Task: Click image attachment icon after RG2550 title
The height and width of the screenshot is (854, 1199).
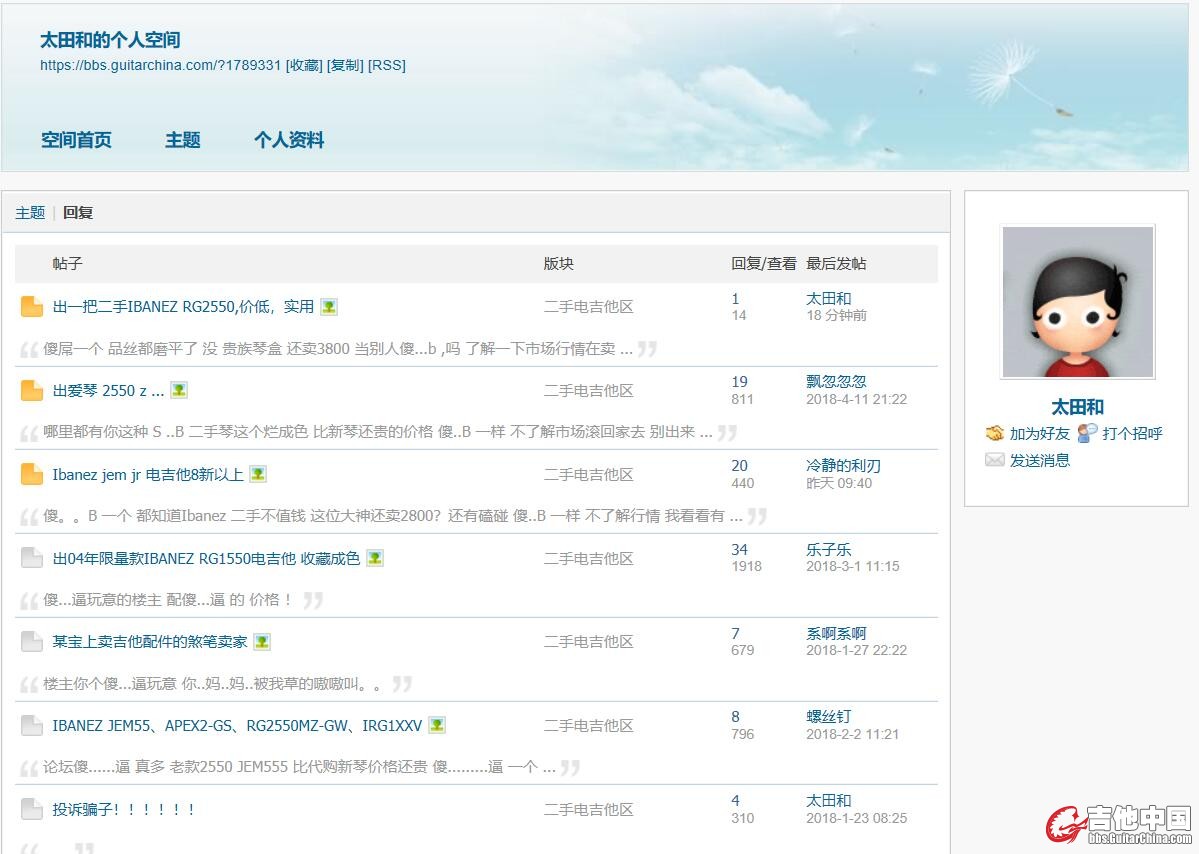Action: point(329,307)
